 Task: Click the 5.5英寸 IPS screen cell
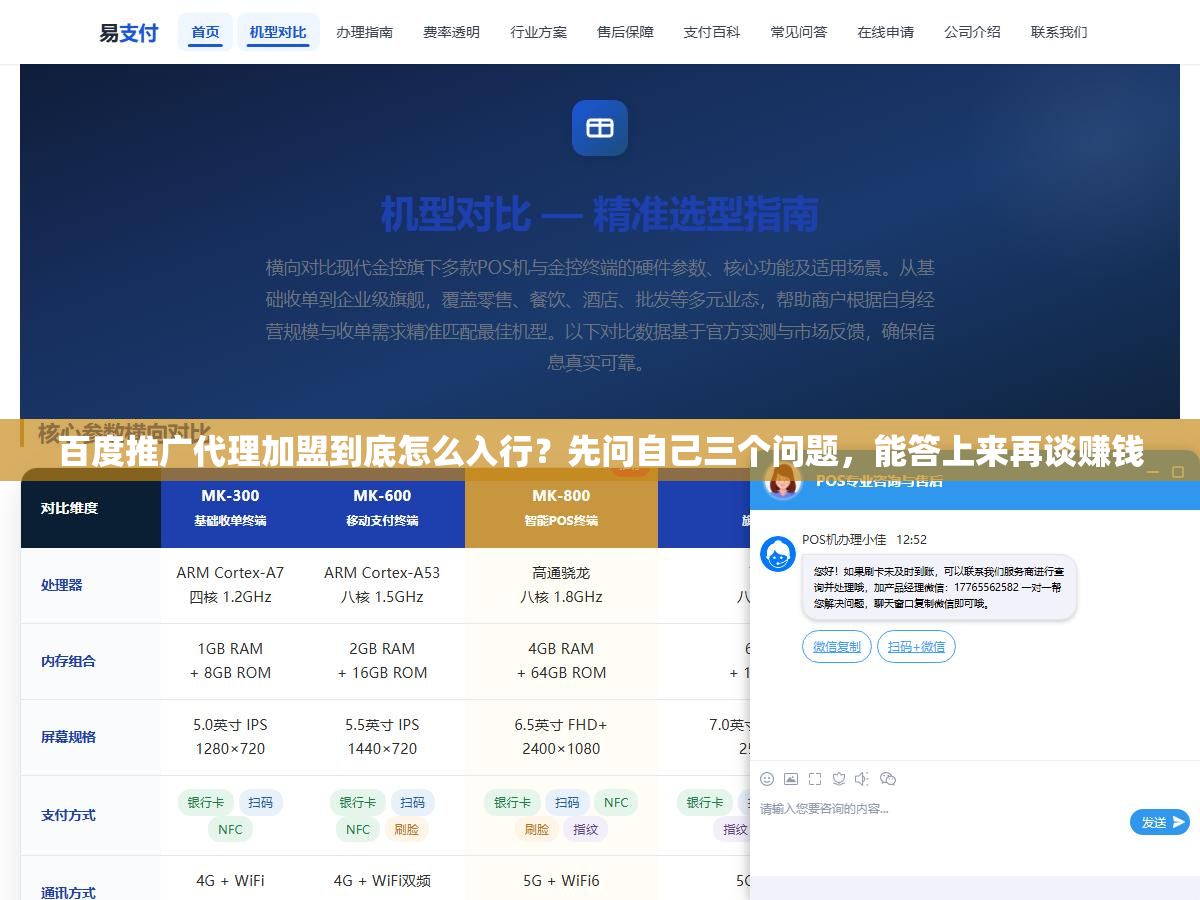tap(382, 737)
